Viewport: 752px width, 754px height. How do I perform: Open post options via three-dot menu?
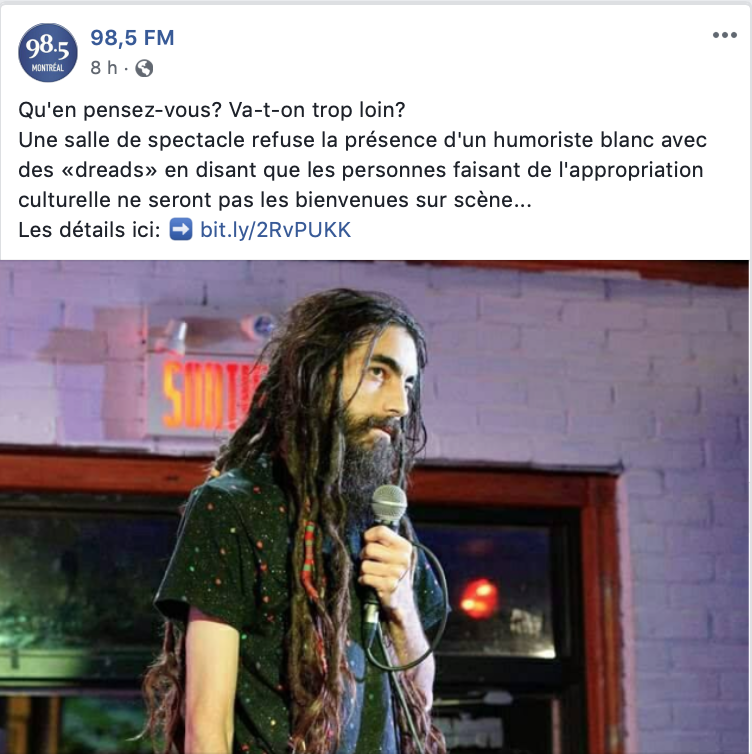tap(725, 35)
